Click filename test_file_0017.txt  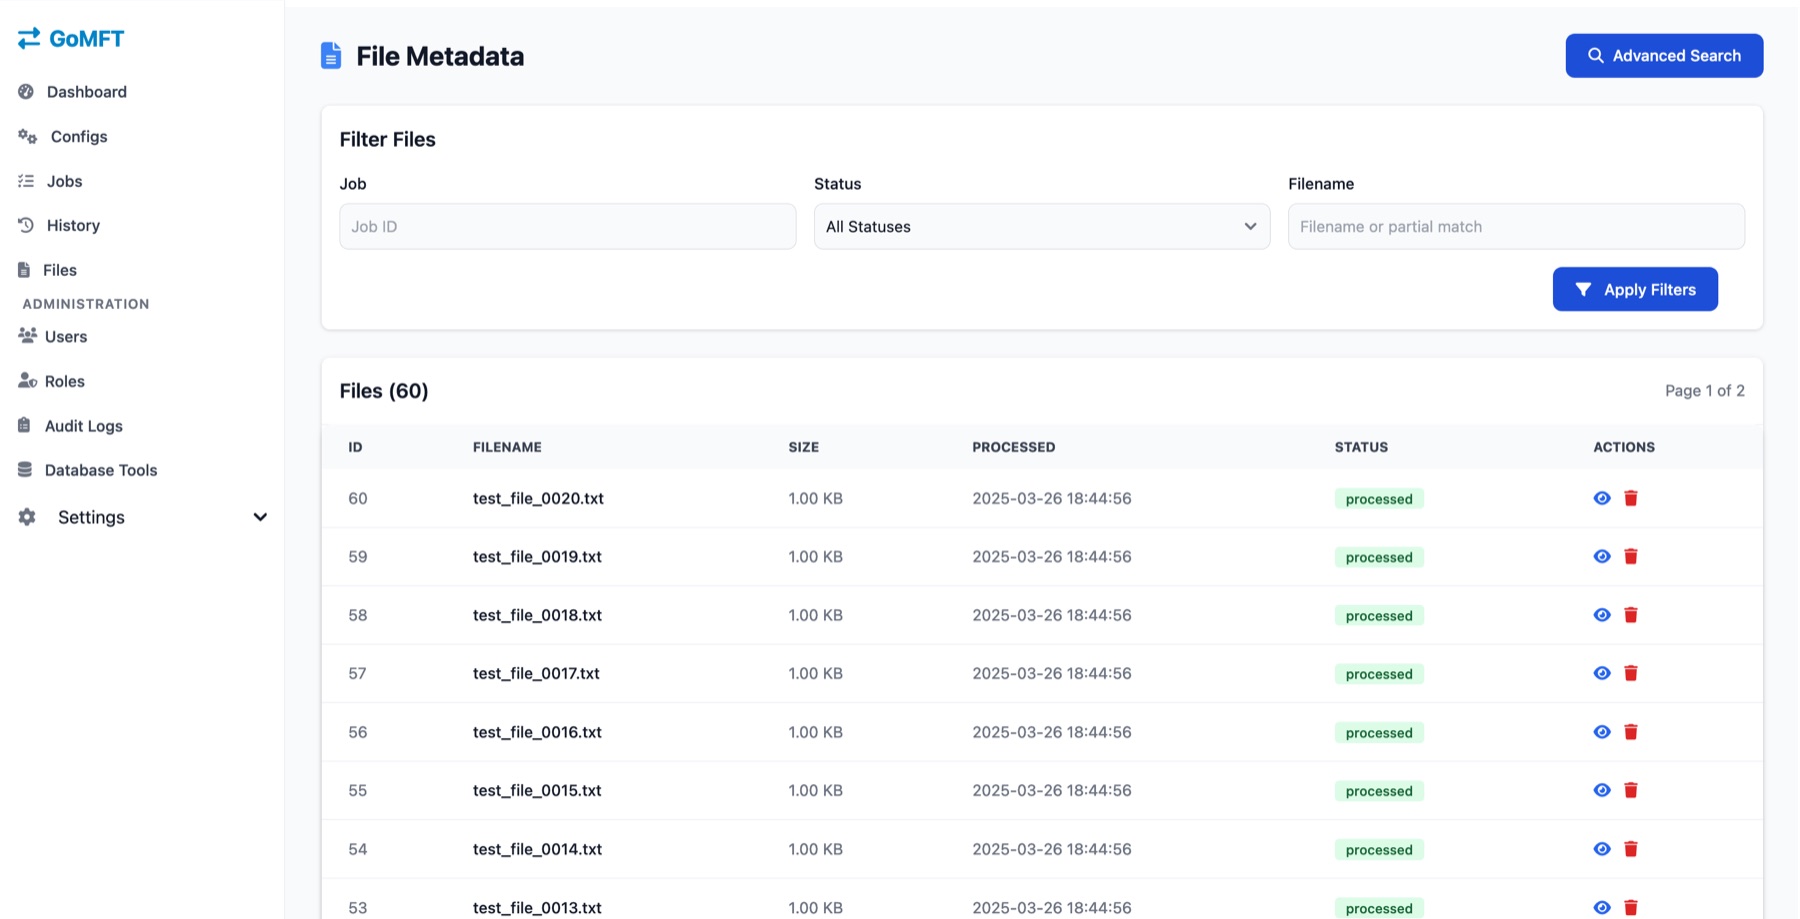tap(536, 673)
